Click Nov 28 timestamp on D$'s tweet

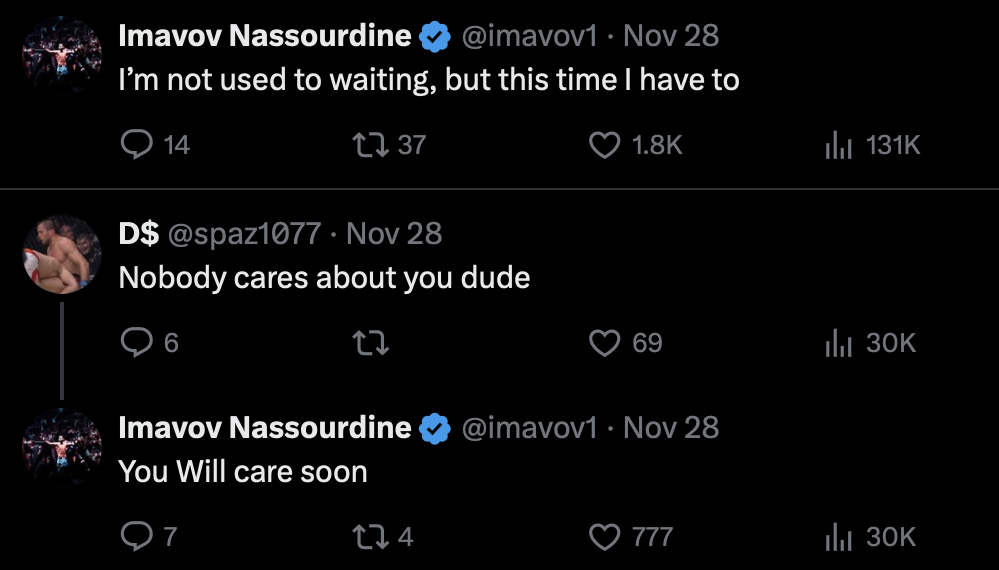coord(394,235)
